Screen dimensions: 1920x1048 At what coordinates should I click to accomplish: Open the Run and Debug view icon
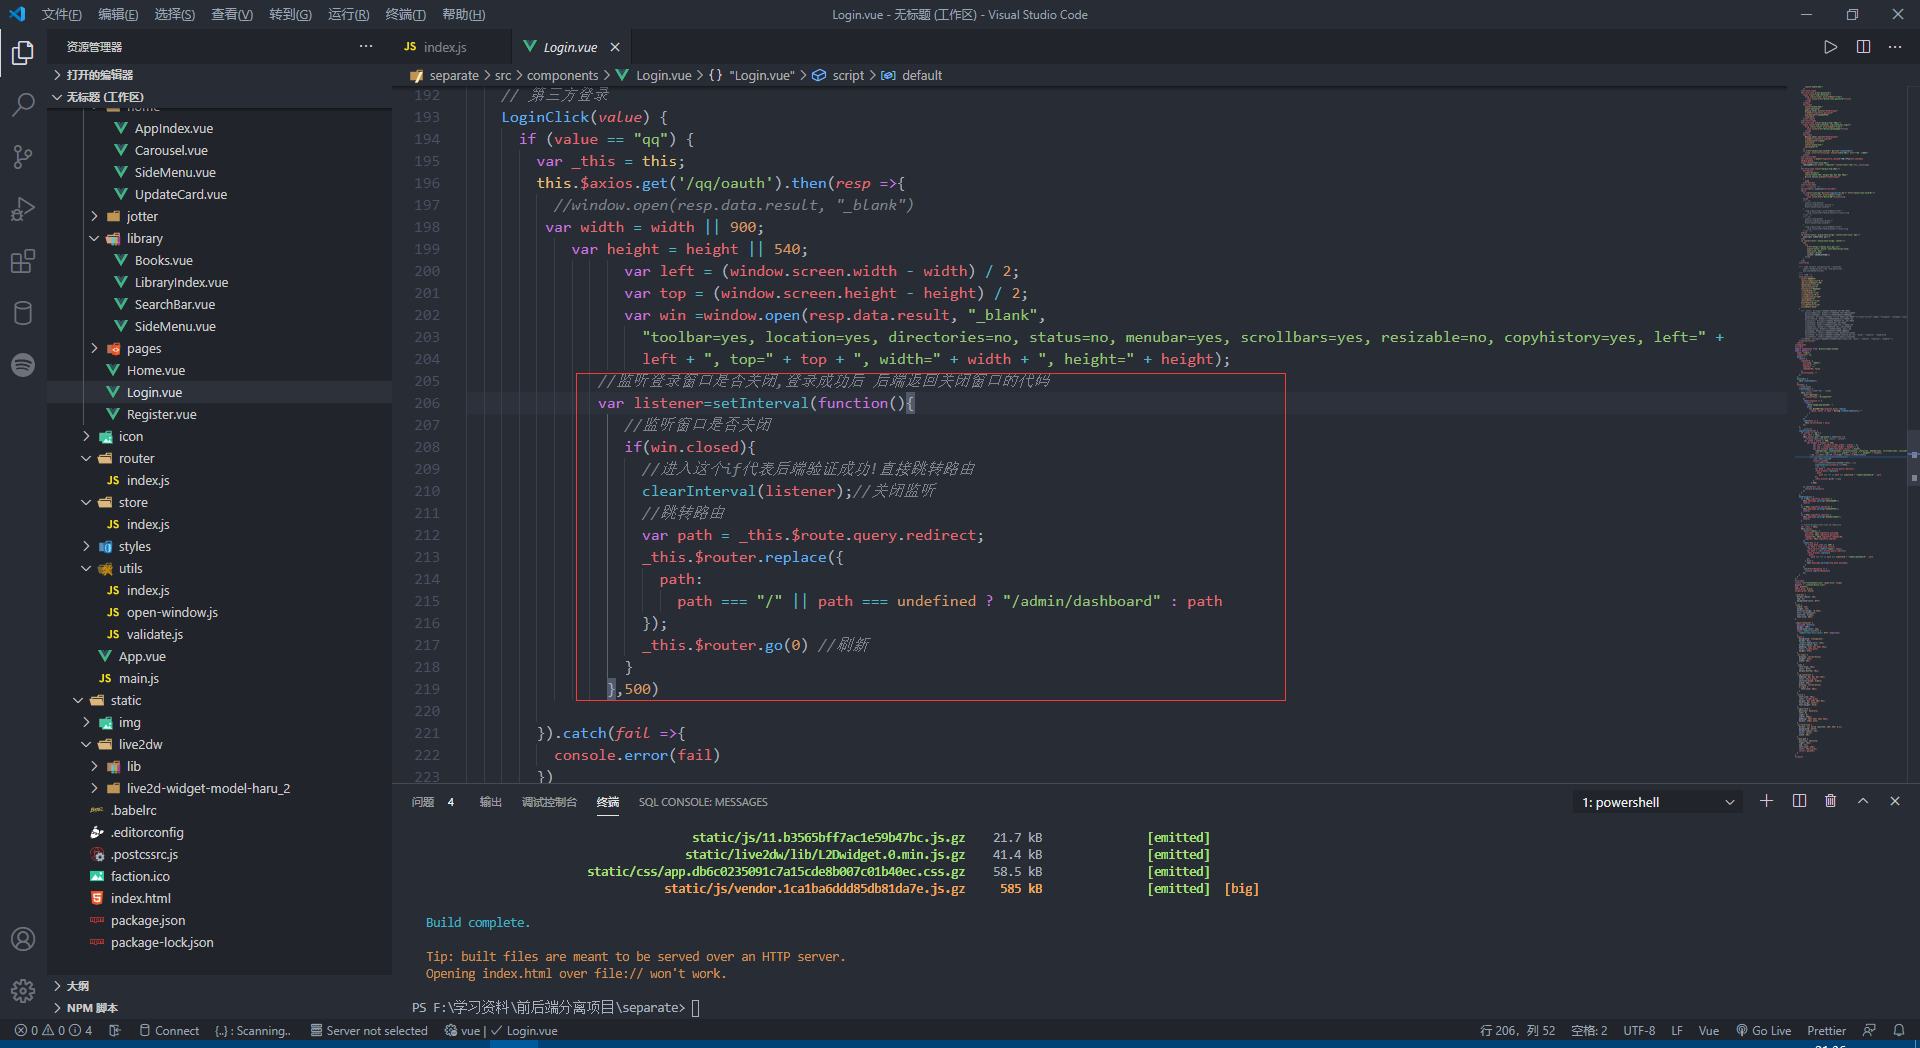click(x=23, y=209)
